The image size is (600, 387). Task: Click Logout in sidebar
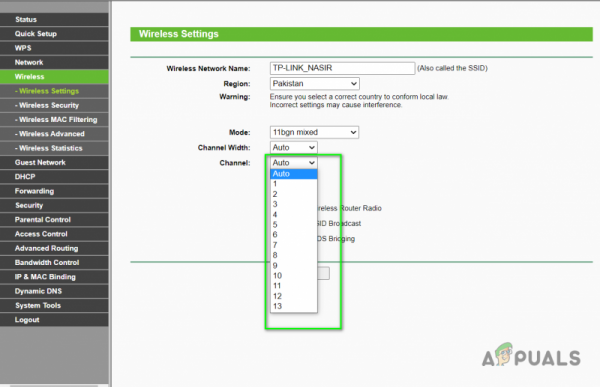54,320
